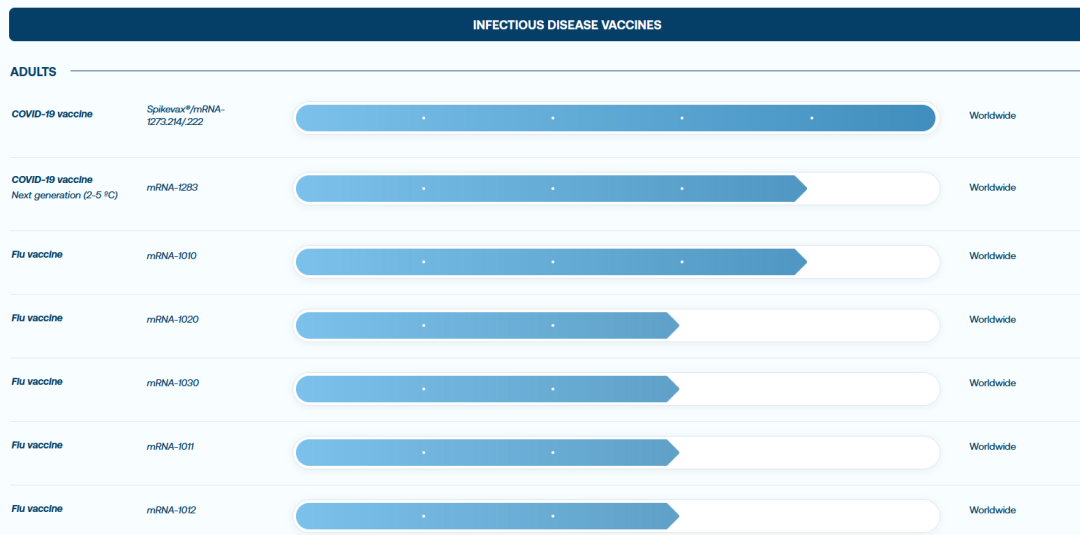Click the mRNA-1283 progress bar
Screen dimensions: 1080x535
pos(550,188)
